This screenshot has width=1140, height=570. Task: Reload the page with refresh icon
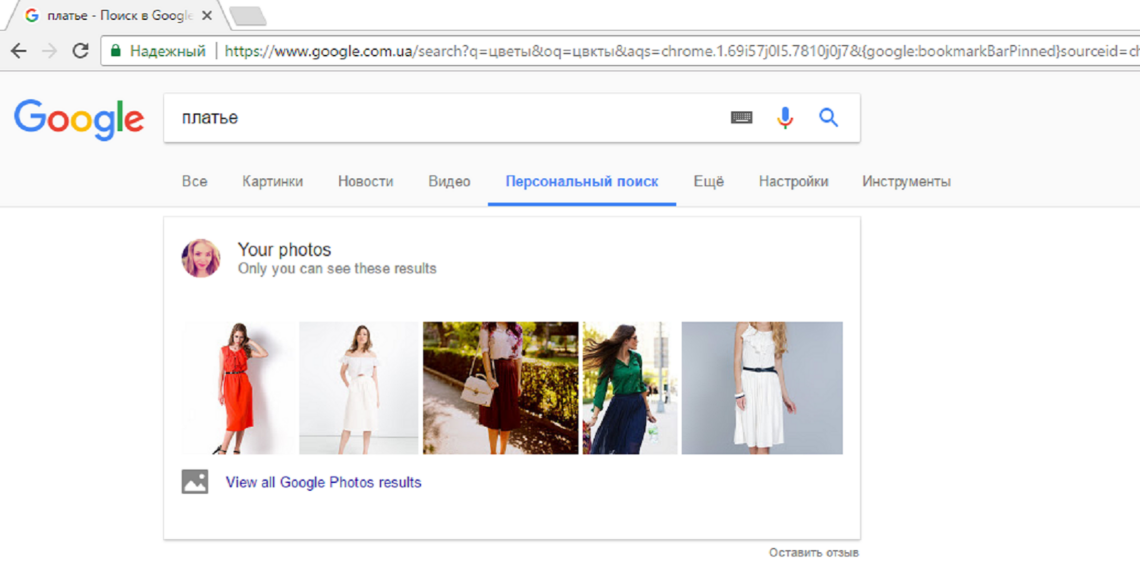pyautogui.click(x=81, y=51)
